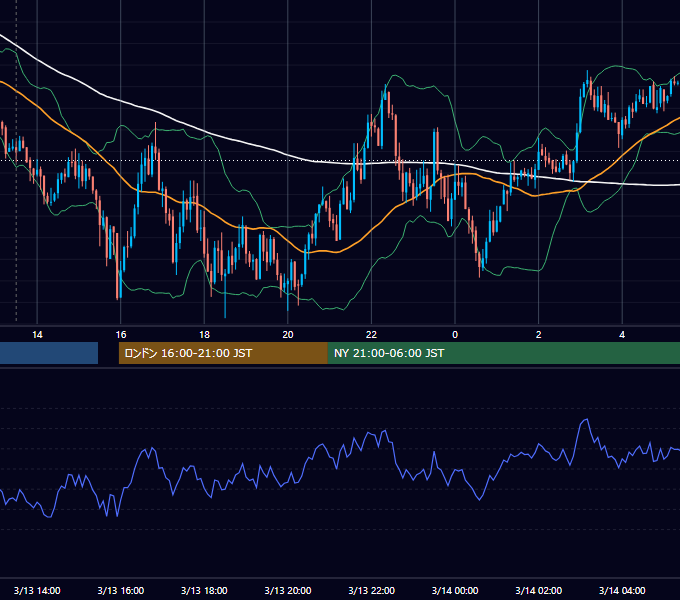The height and width of the screenshot is (600, 680).
Task: Click the 3/13 22:00 time label
Action: click(x=372, y=590)
